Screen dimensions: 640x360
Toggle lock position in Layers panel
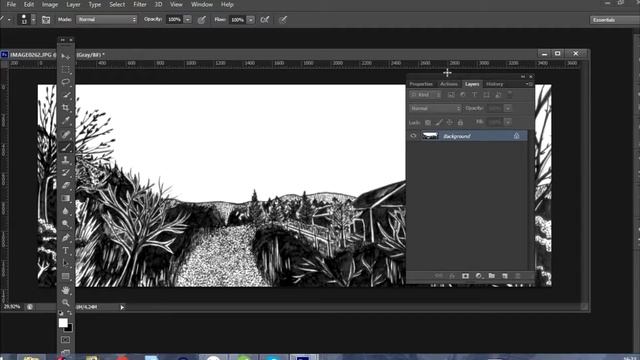[449, 122]
